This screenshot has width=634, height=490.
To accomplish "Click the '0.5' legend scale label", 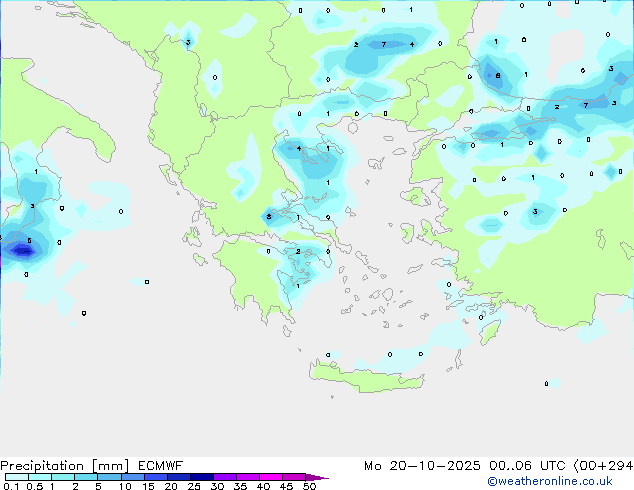I will [35, 486].
